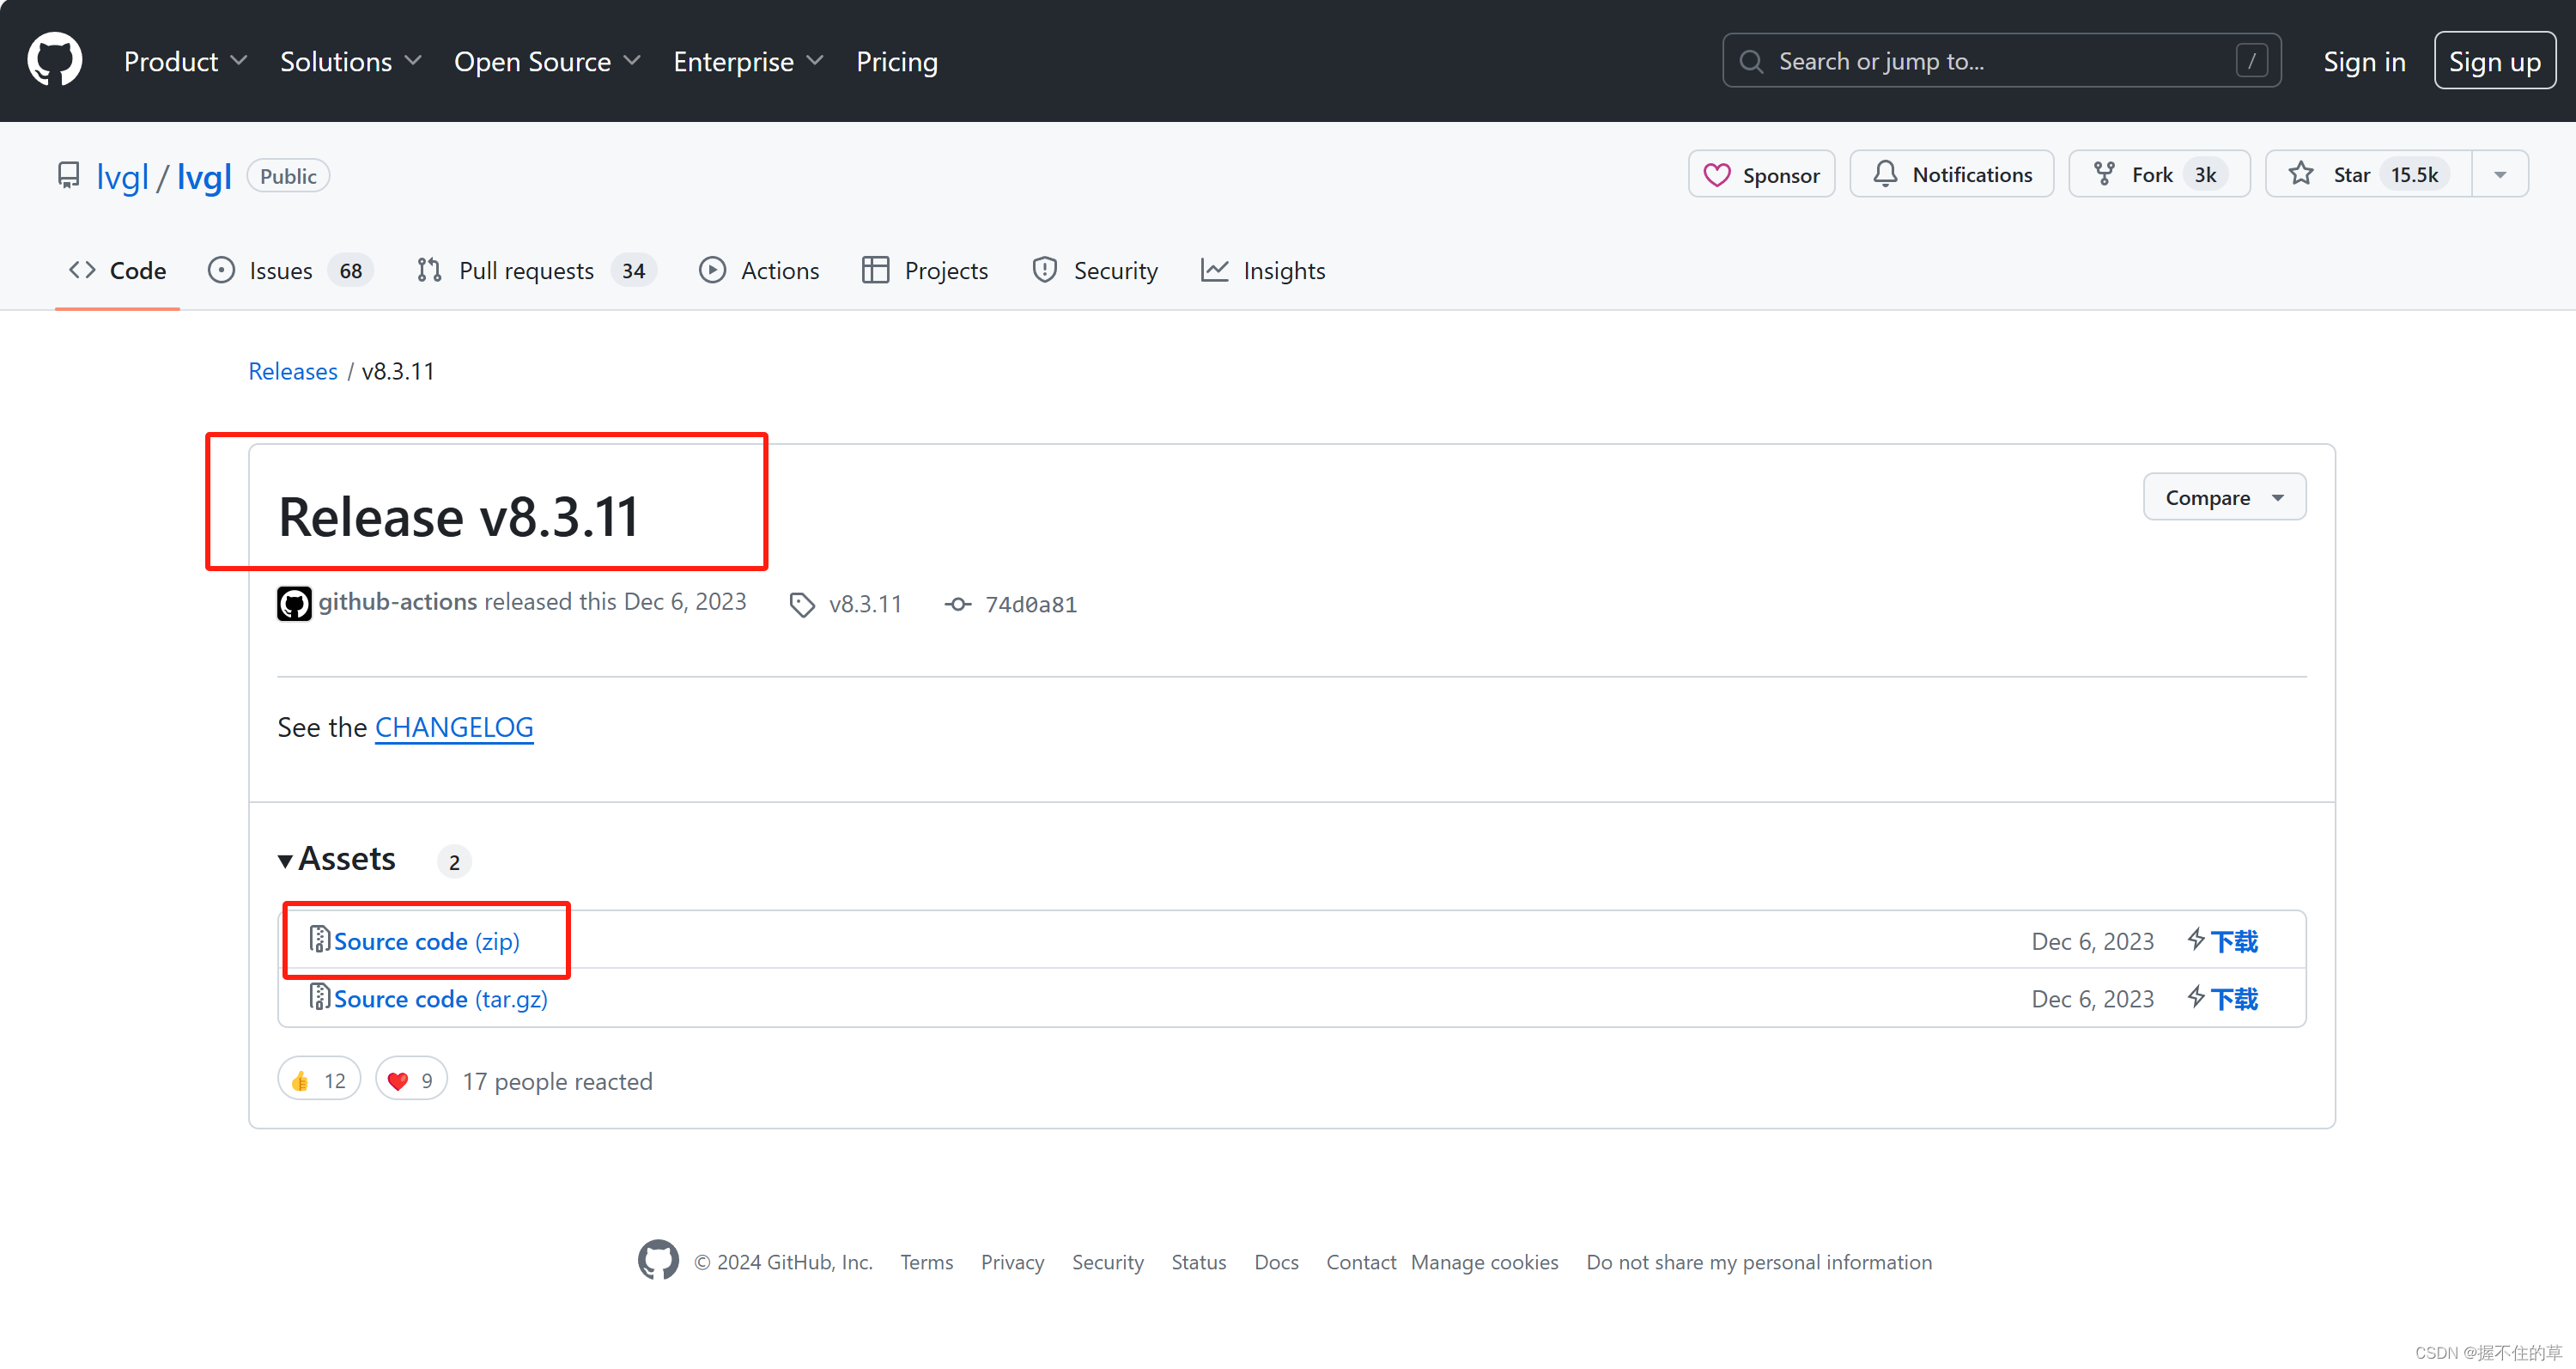The image size is (2576, 1369).
Task: Click the tar.gz file icon
Action: [319, 997]
